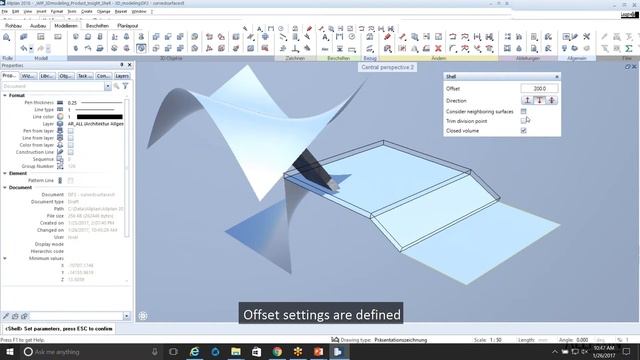Collapse the Element section
640x360 pixels.
tap(5, 173)
